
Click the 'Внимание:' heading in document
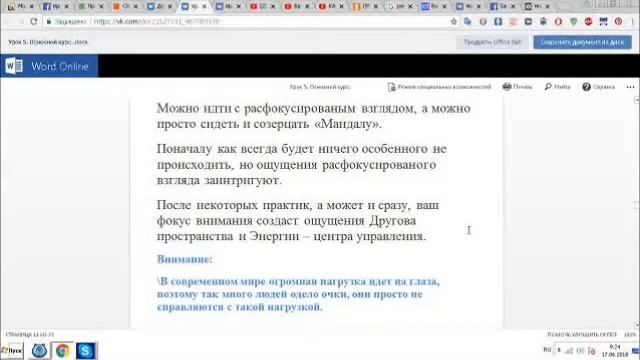pos(184,259)
